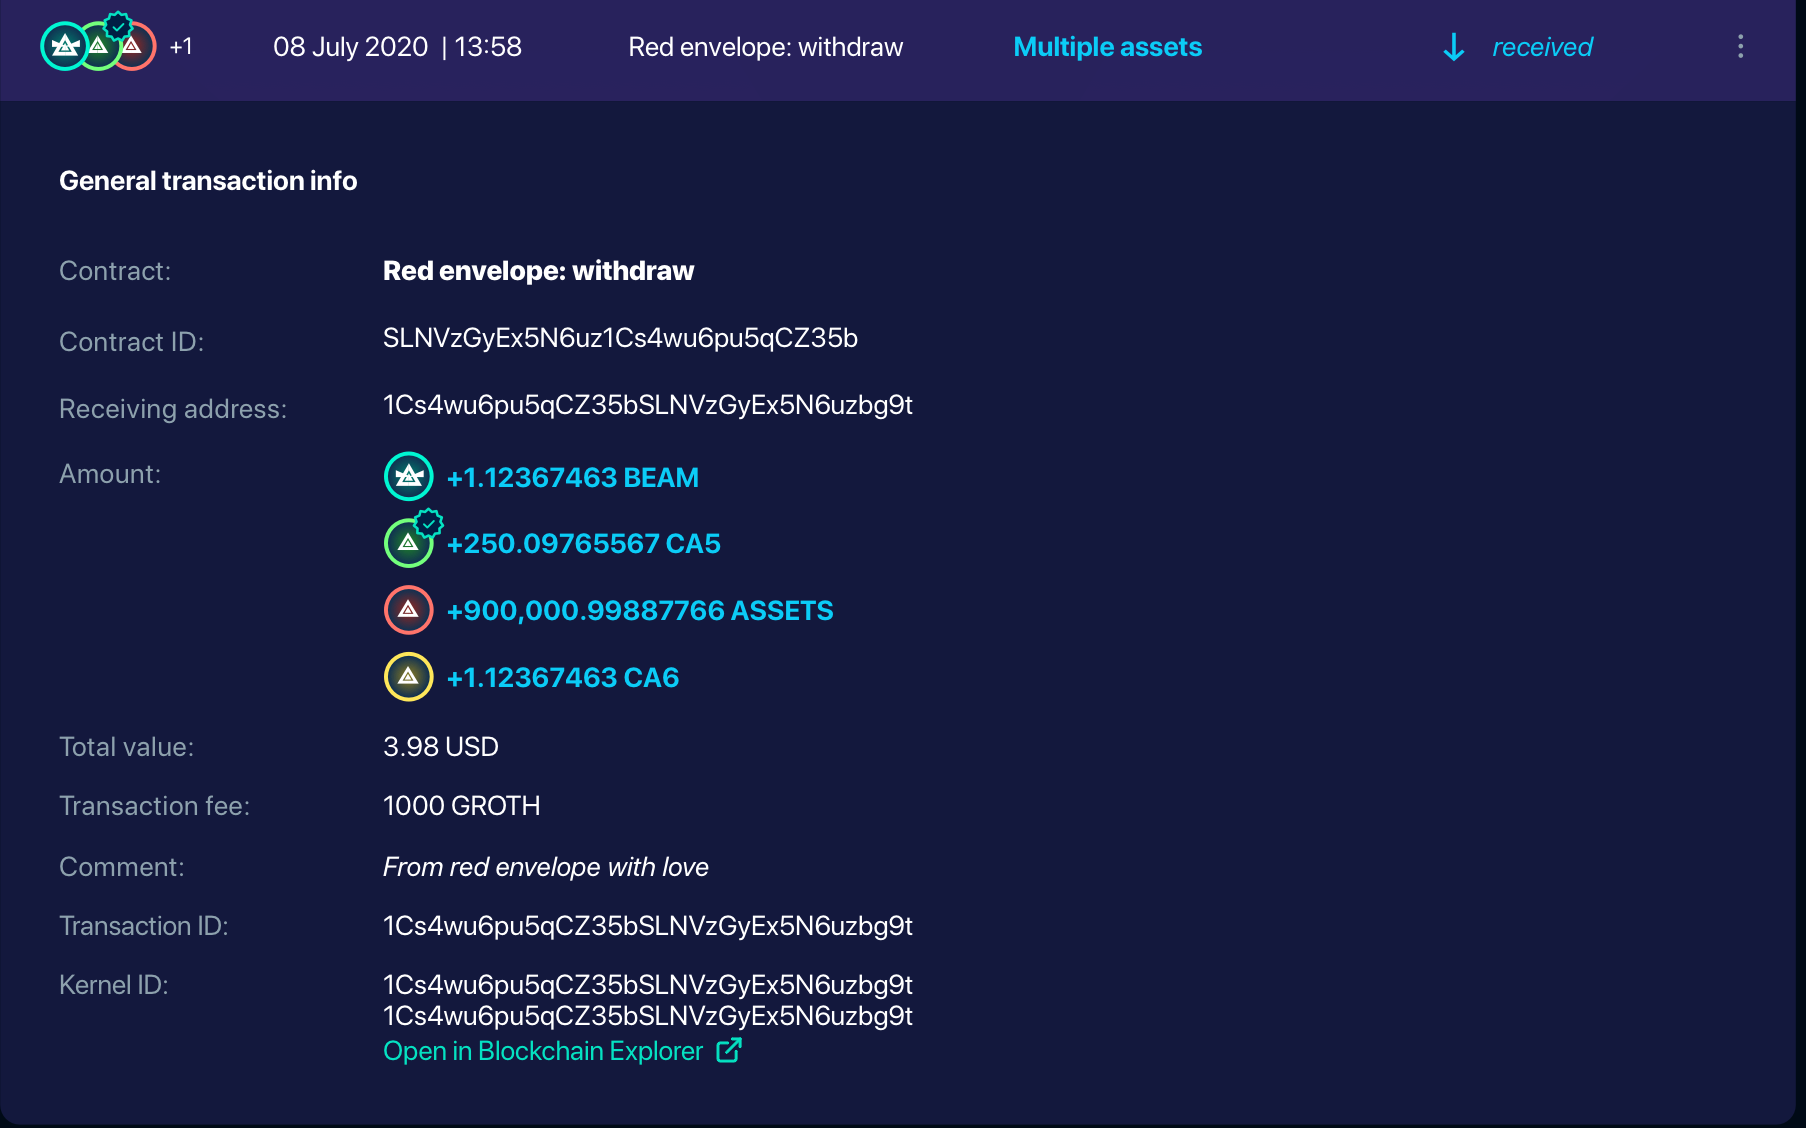
Task: Click the external link icon next to Blockchain Explorer
Action: click(729, 1051)
